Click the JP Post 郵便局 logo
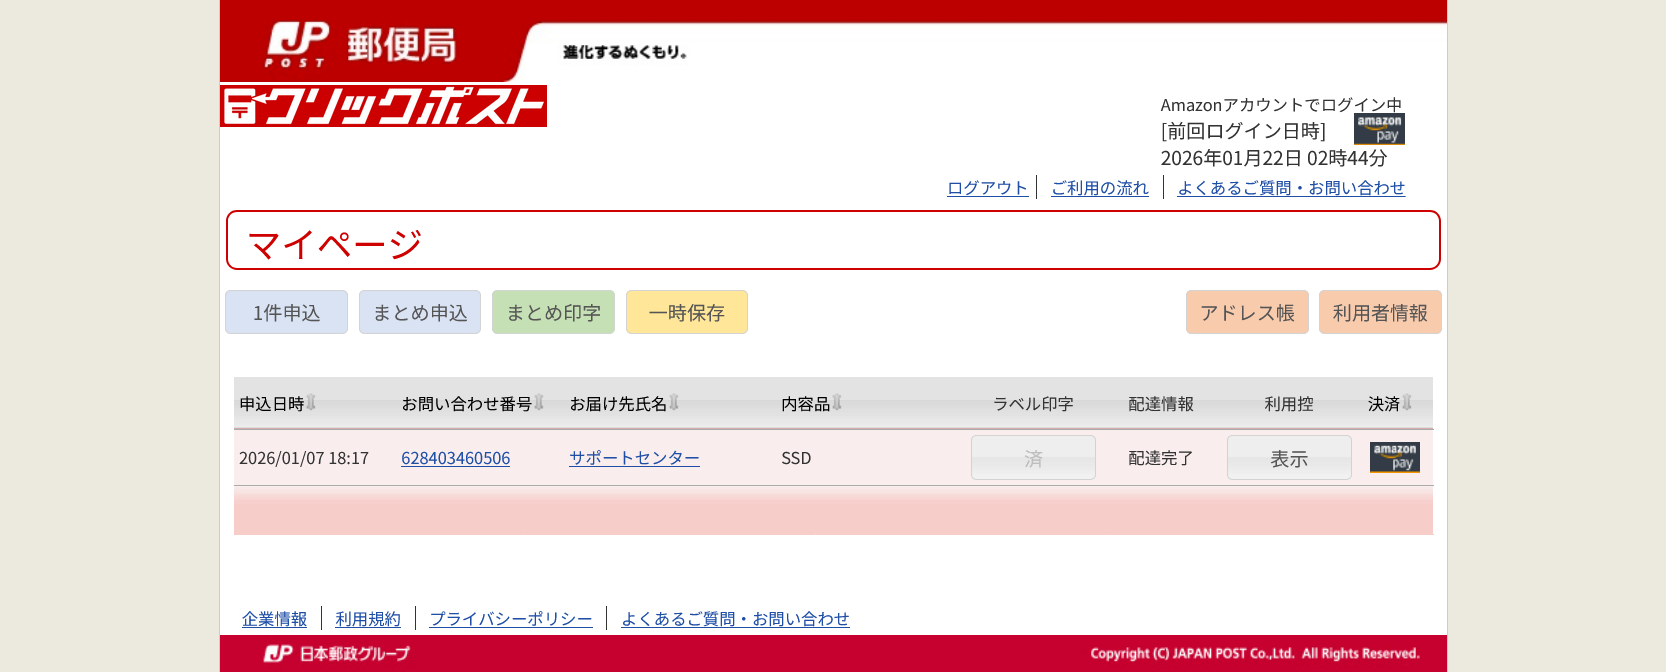The image size is (1666, 672). (360, 45)
